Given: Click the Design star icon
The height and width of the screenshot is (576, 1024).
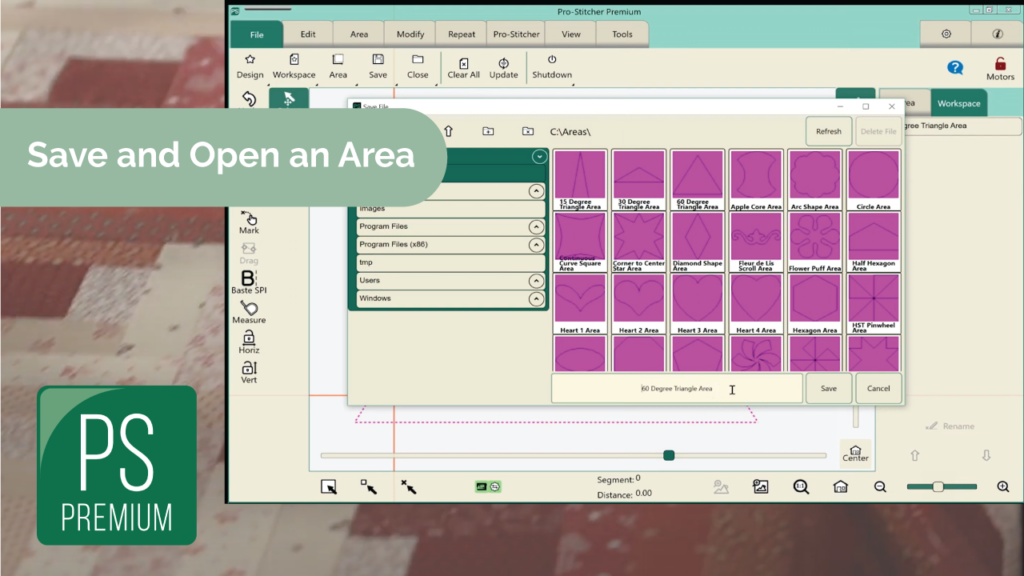Looking at the screenshot, I should [250, 60].
